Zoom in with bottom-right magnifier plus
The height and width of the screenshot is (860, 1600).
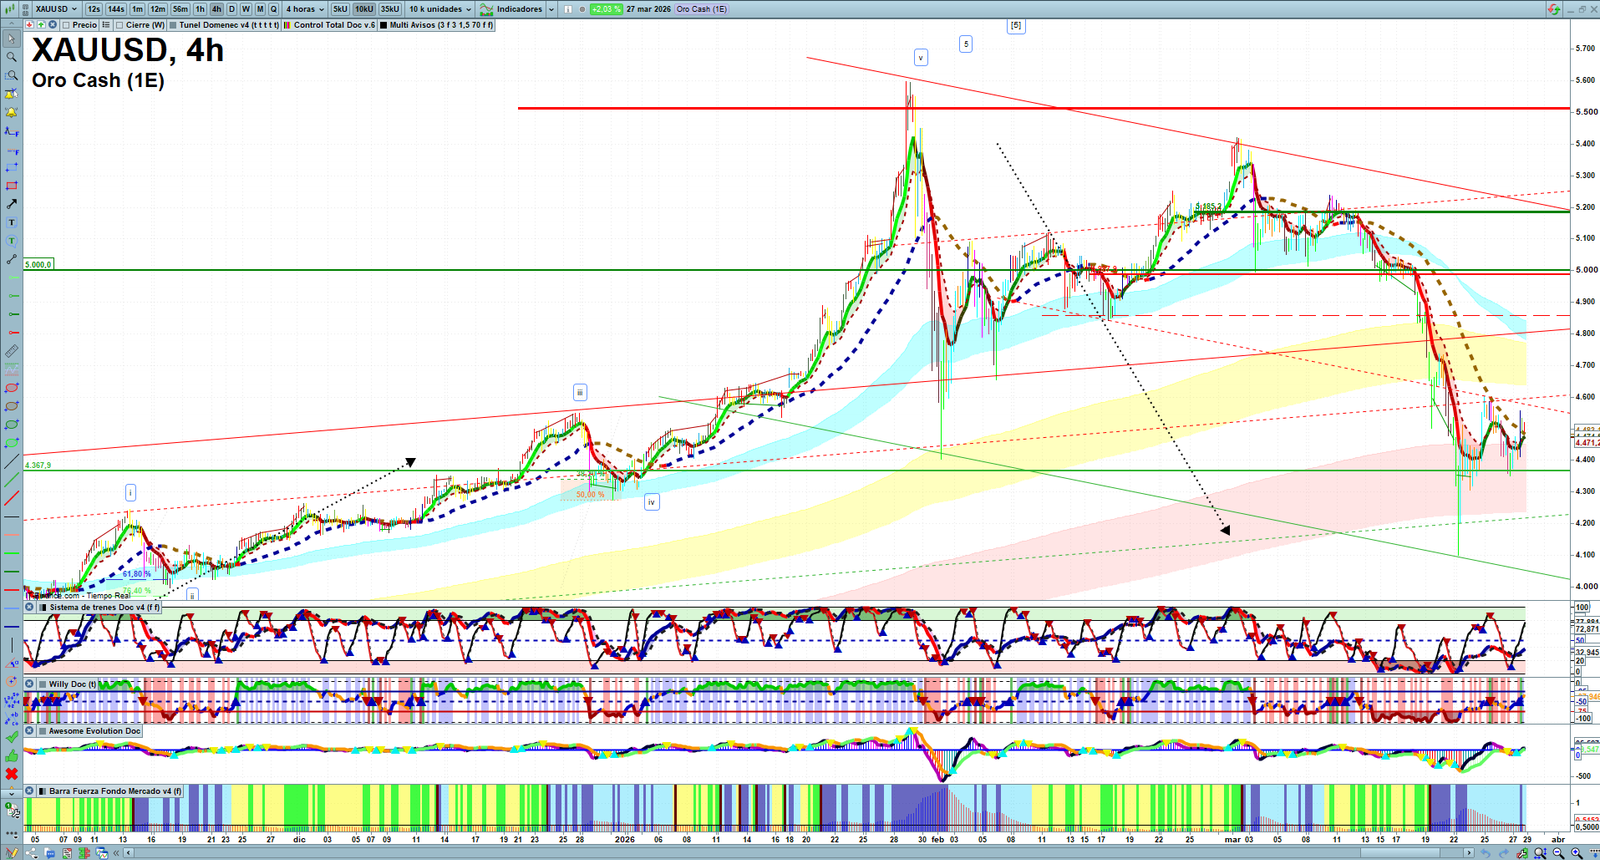(1577, 853)
